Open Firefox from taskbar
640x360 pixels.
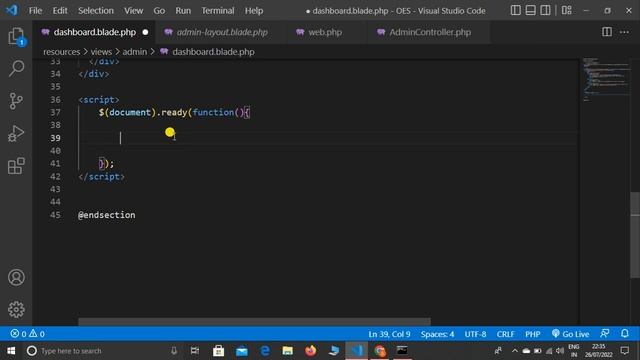click(x=310, y=351)
